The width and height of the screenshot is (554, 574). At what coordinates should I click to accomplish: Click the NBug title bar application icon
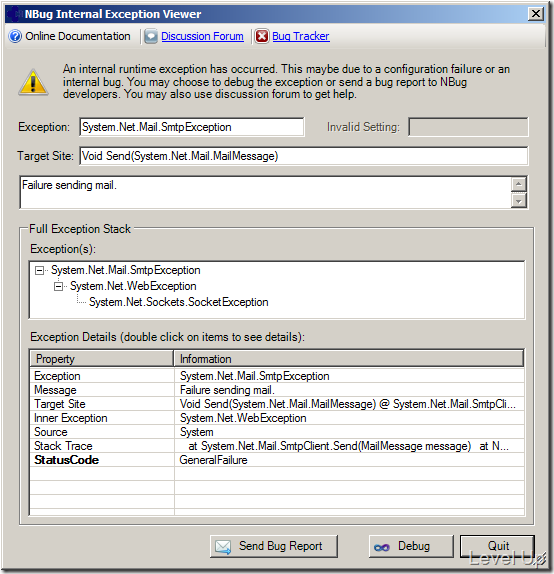pyautogui.click(x=15, y=14)
